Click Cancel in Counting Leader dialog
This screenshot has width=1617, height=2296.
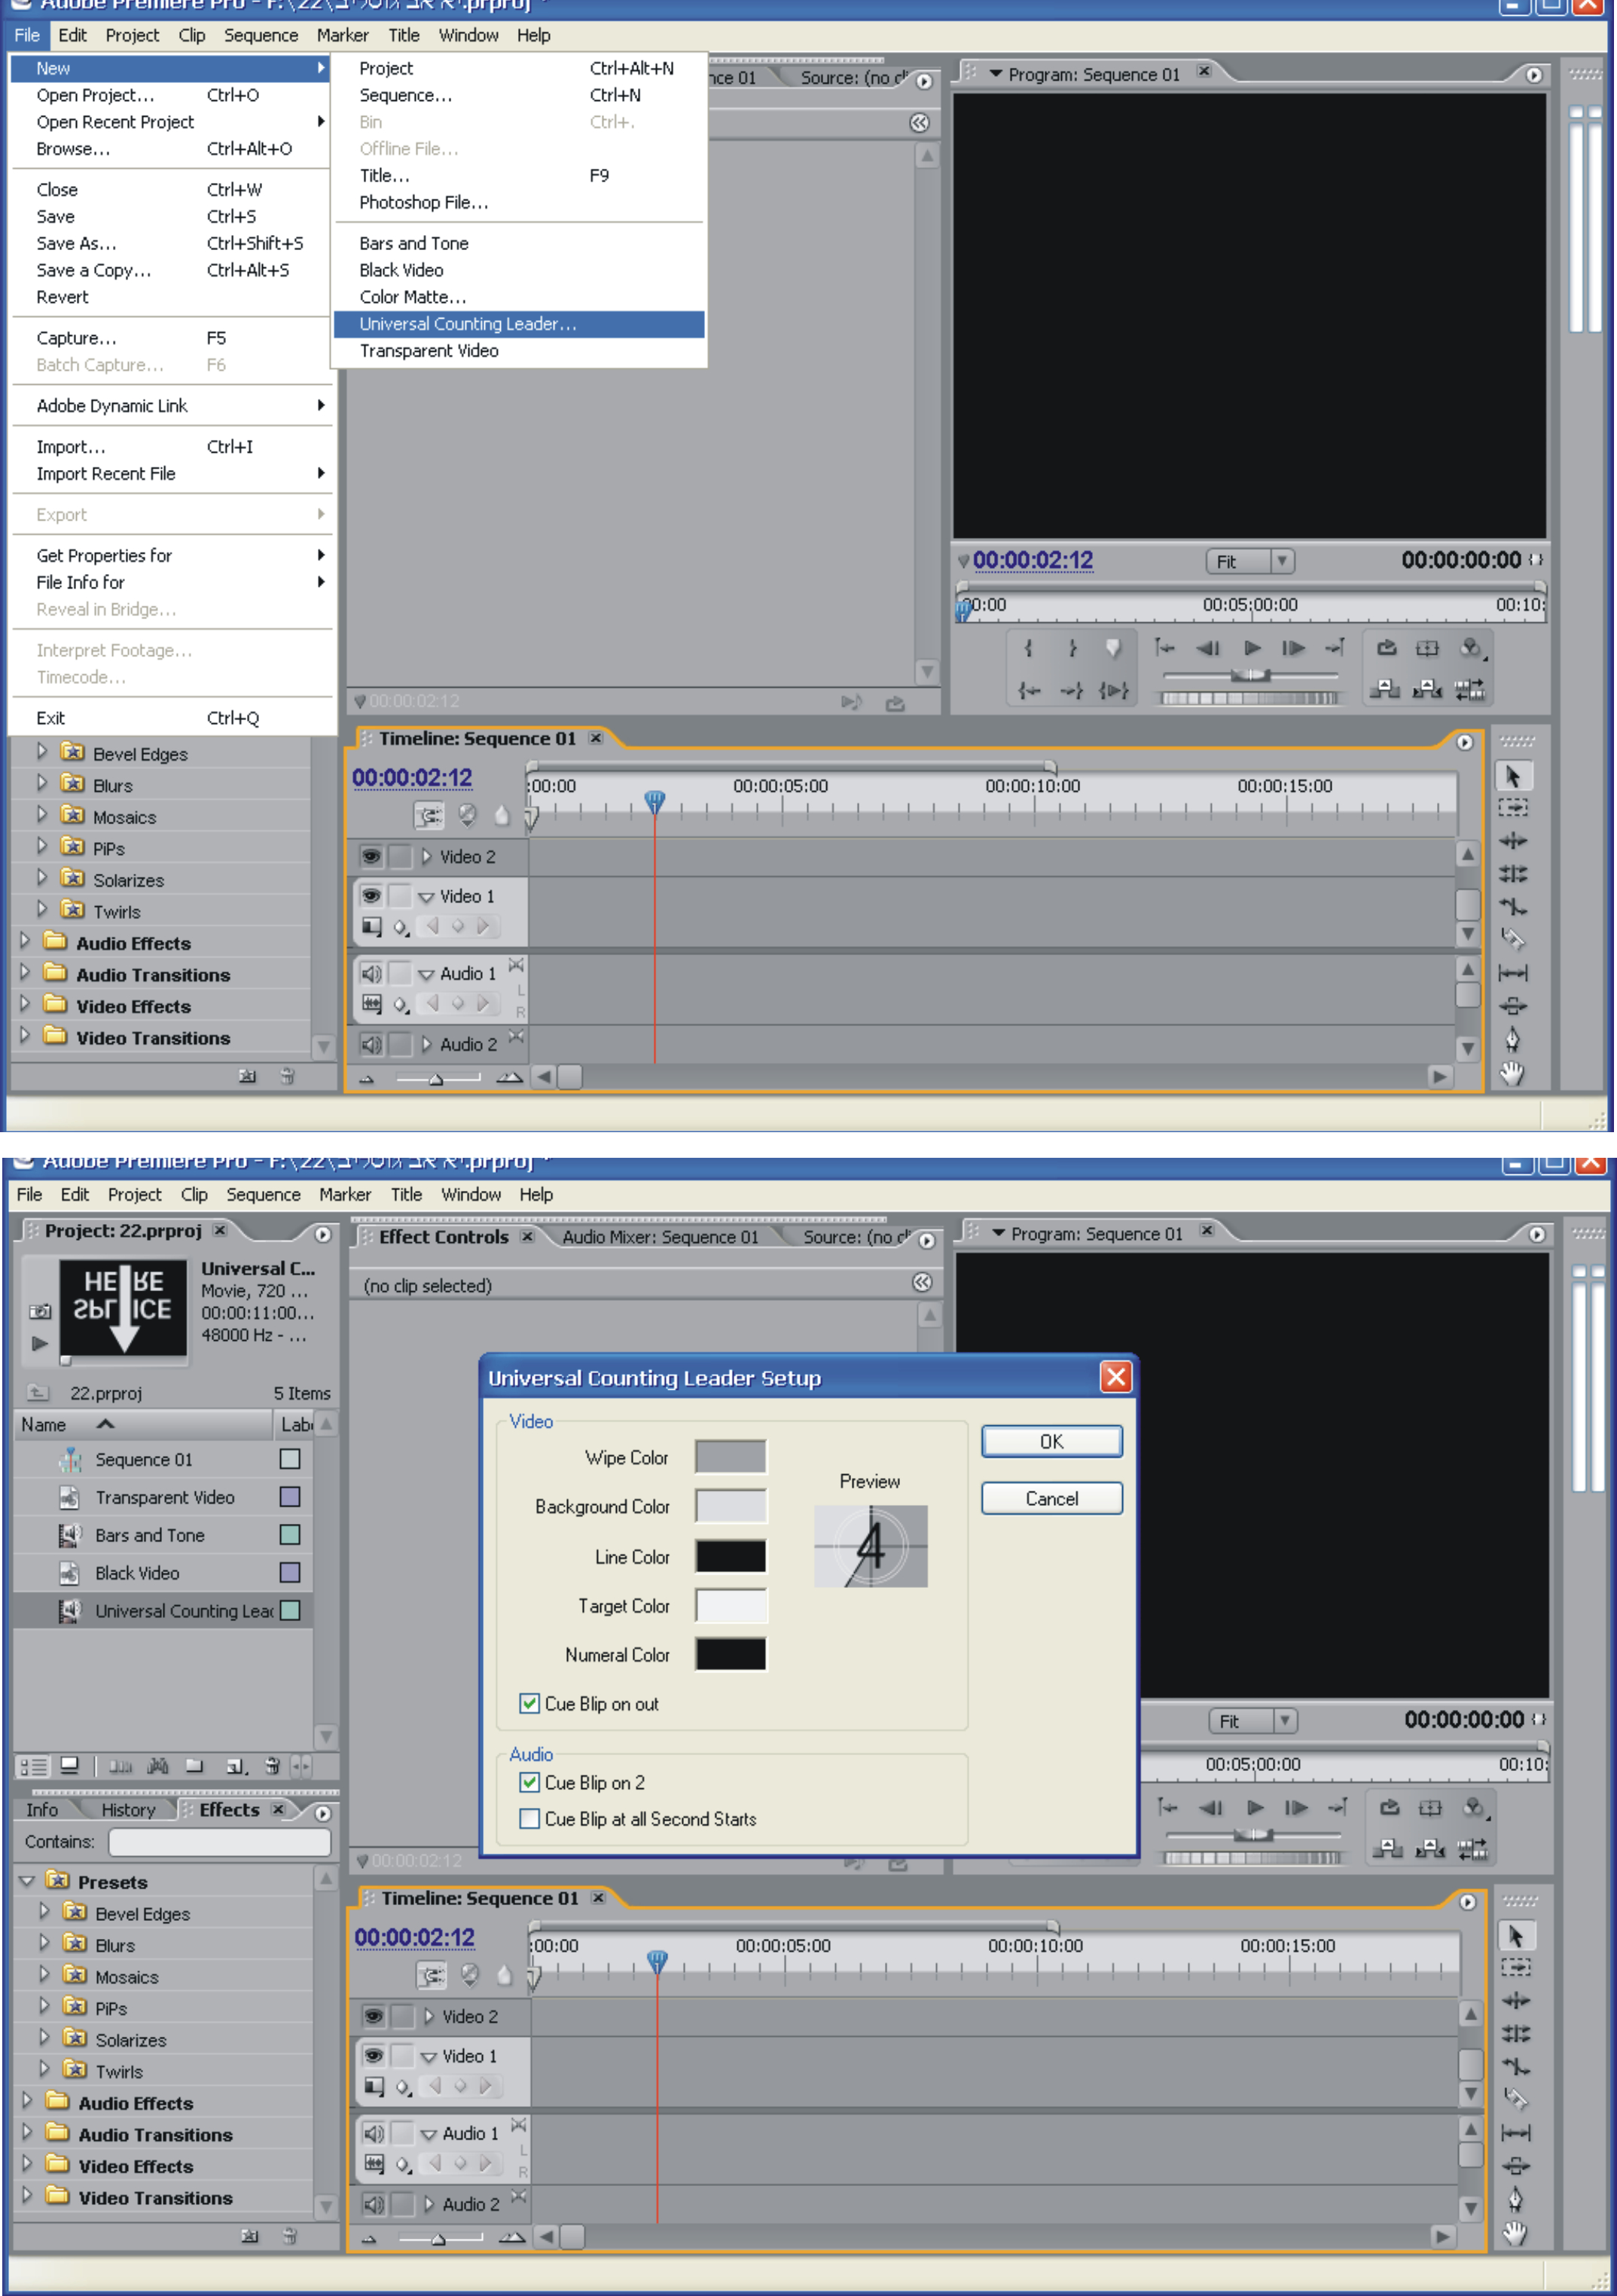click(x=1051, y=1498)
